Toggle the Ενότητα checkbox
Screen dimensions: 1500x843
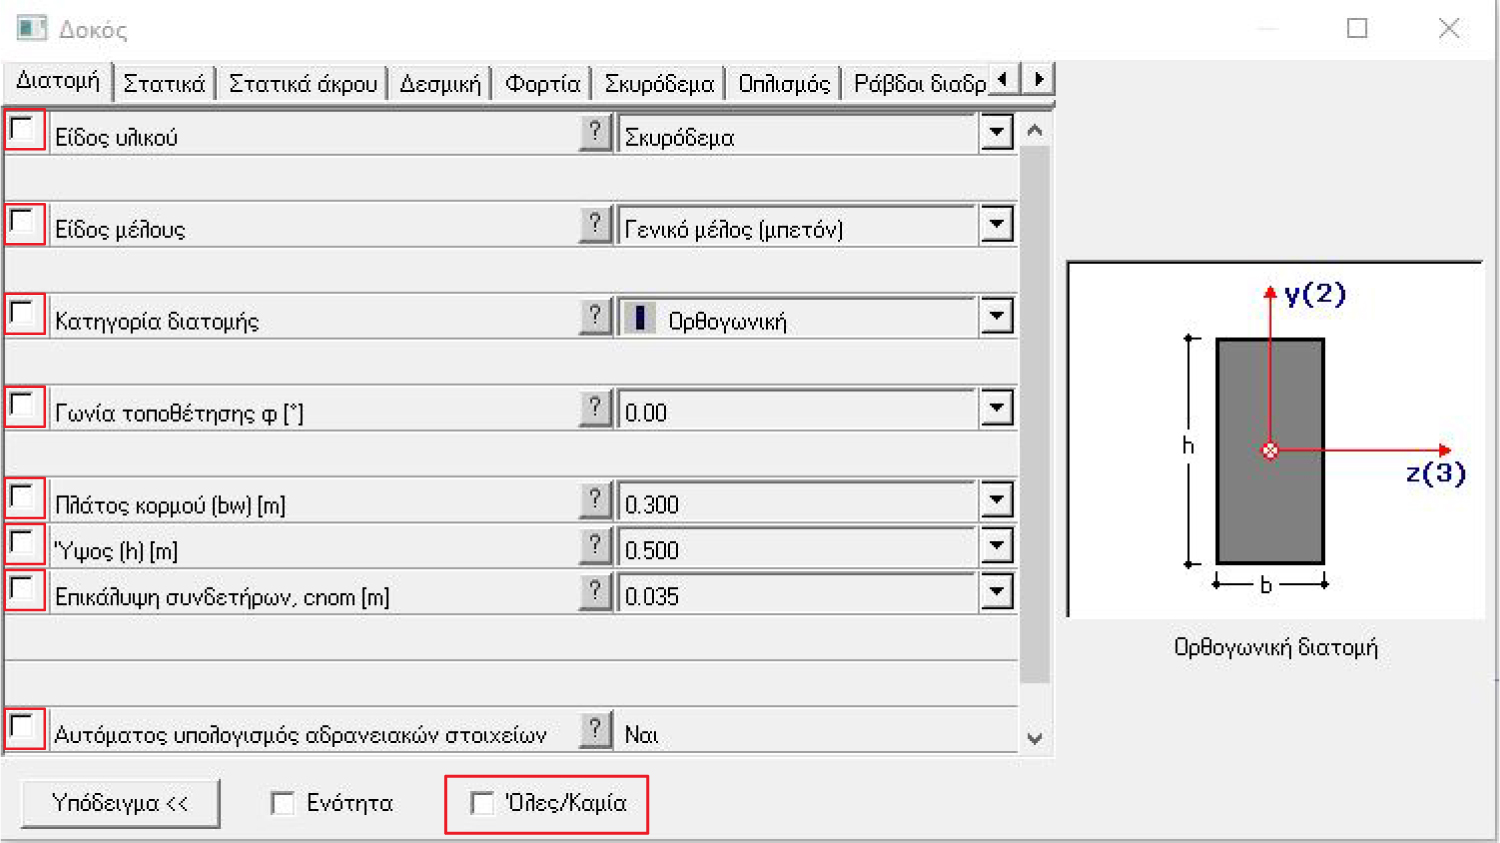[281, 802]
